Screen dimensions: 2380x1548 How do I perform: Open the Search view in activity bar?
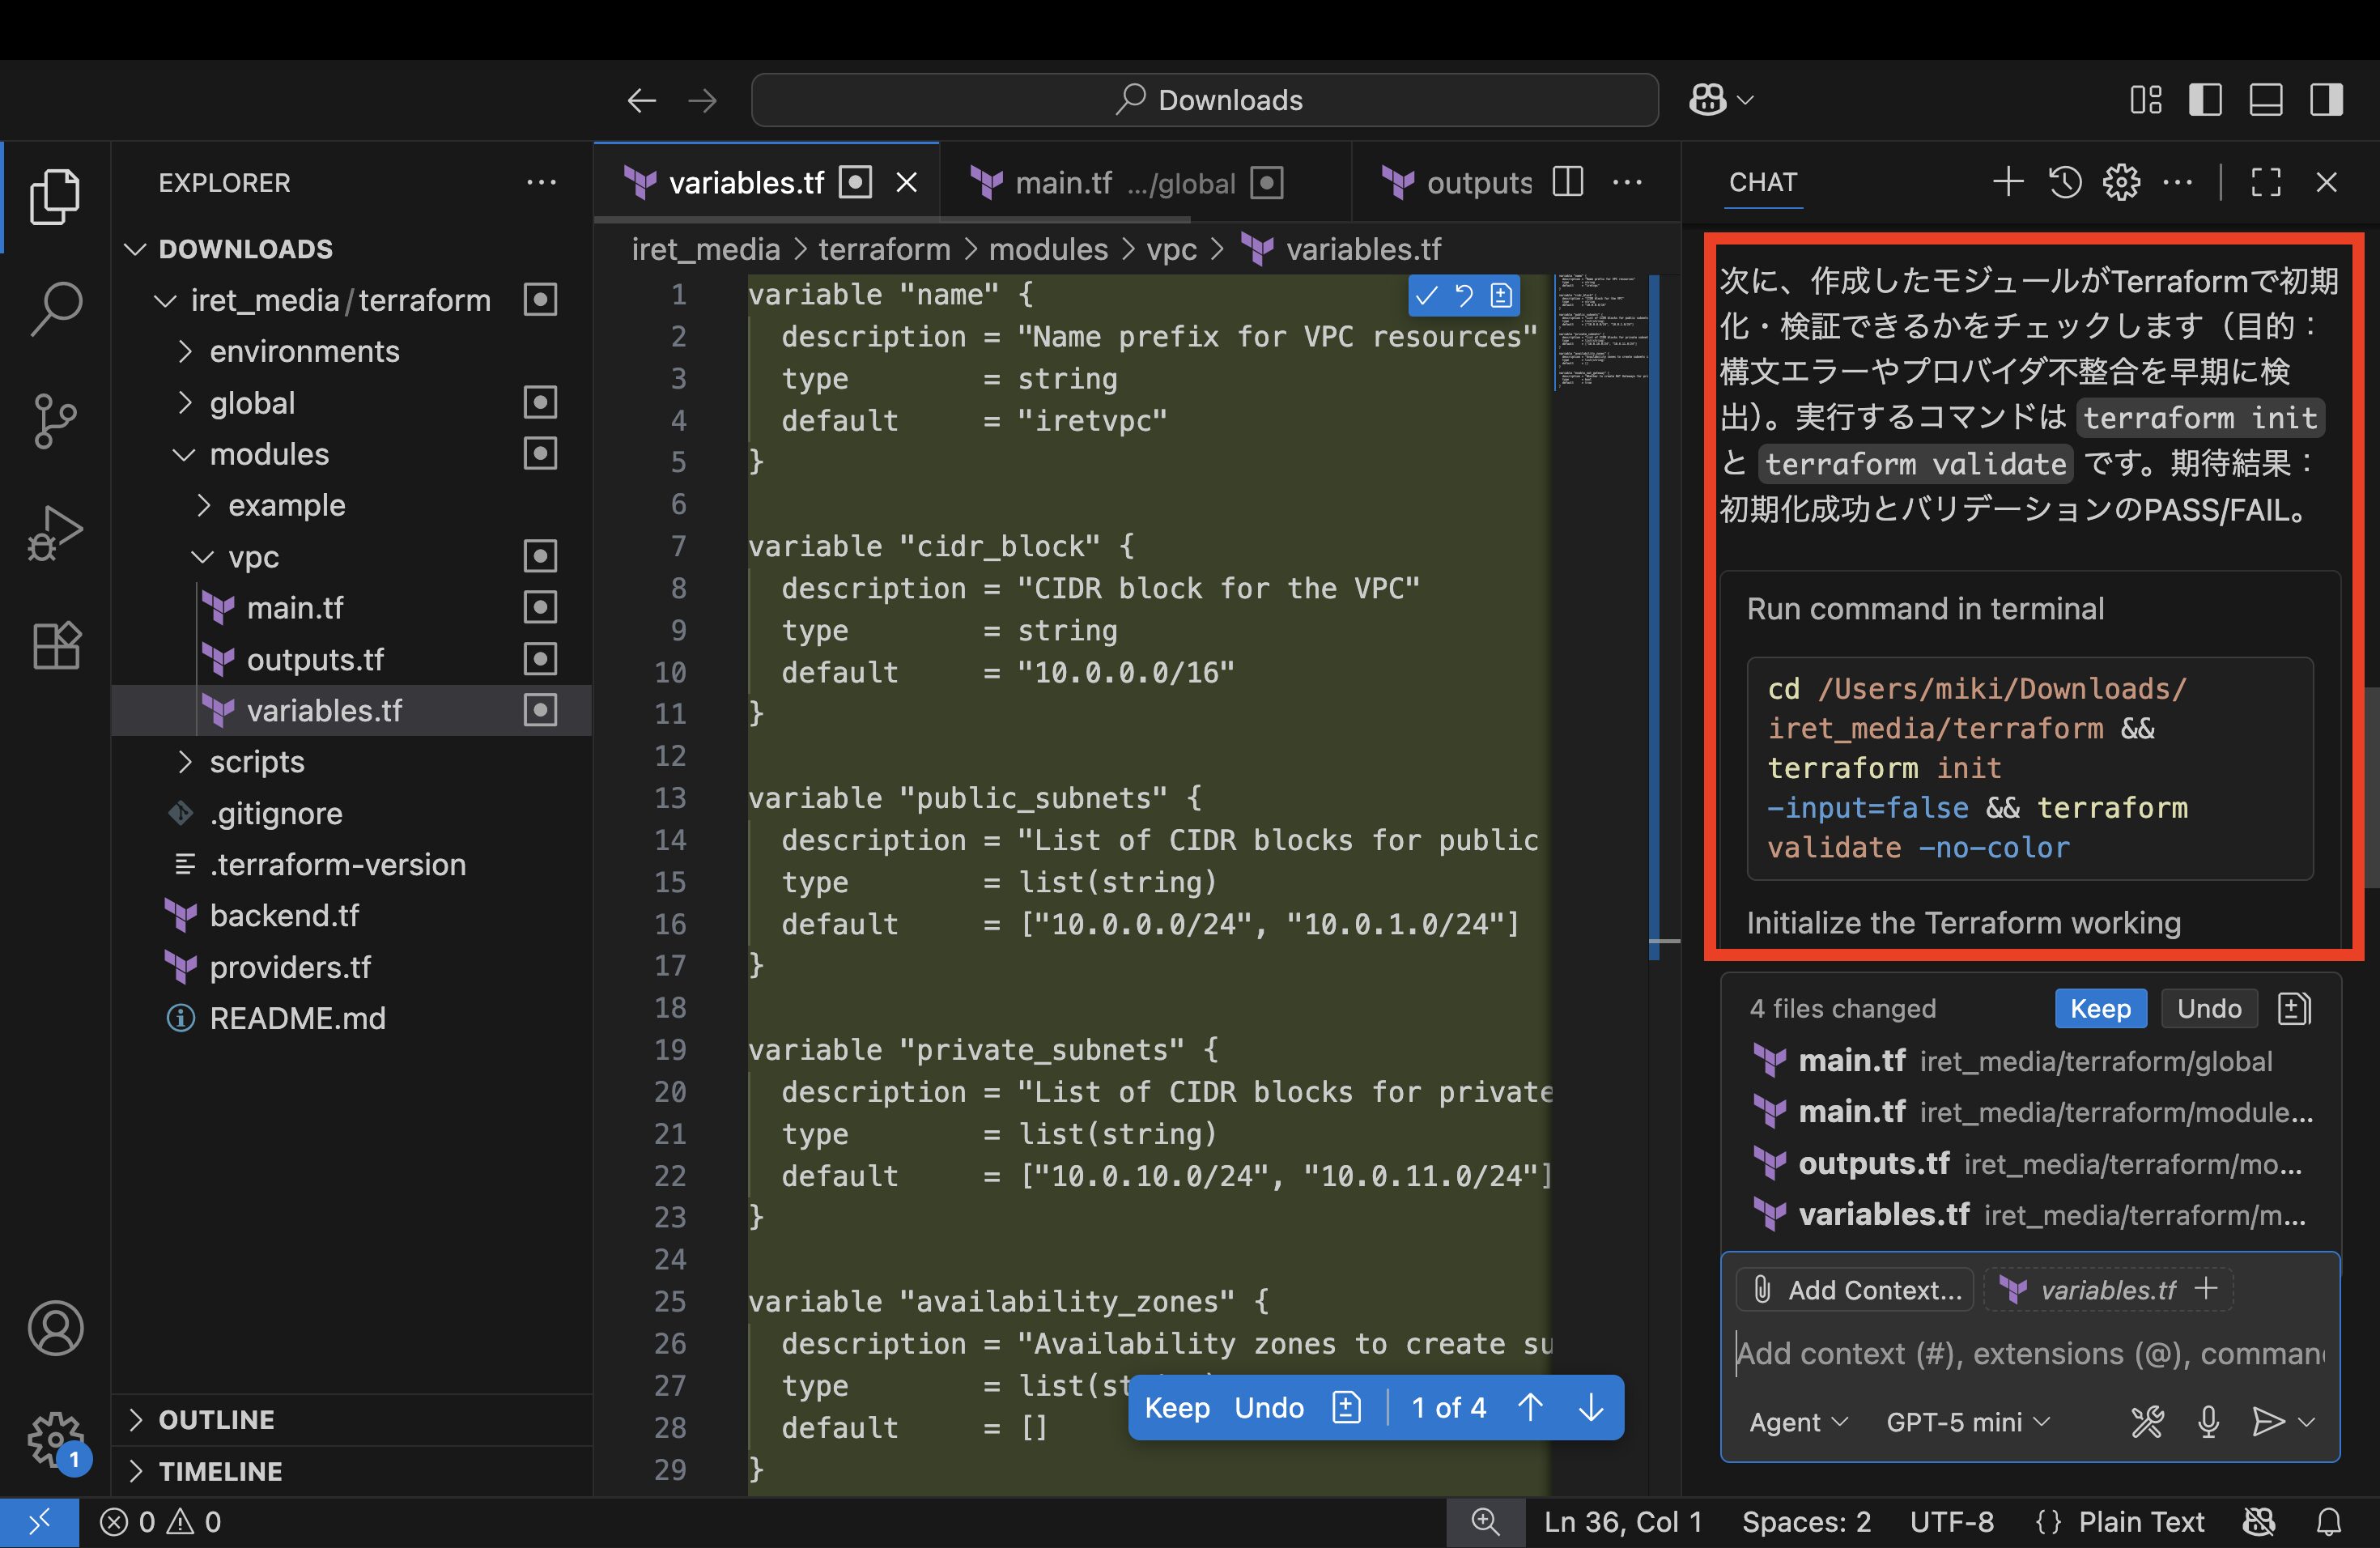pos(56,307)
